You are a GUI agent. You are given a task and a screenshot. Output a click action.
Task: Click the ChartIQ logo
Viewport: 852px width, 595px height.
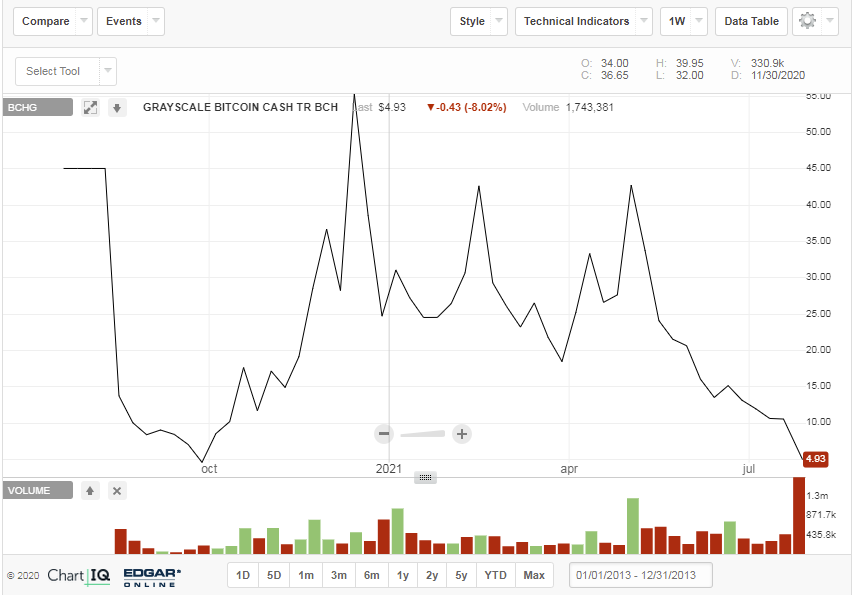(79, 575)
